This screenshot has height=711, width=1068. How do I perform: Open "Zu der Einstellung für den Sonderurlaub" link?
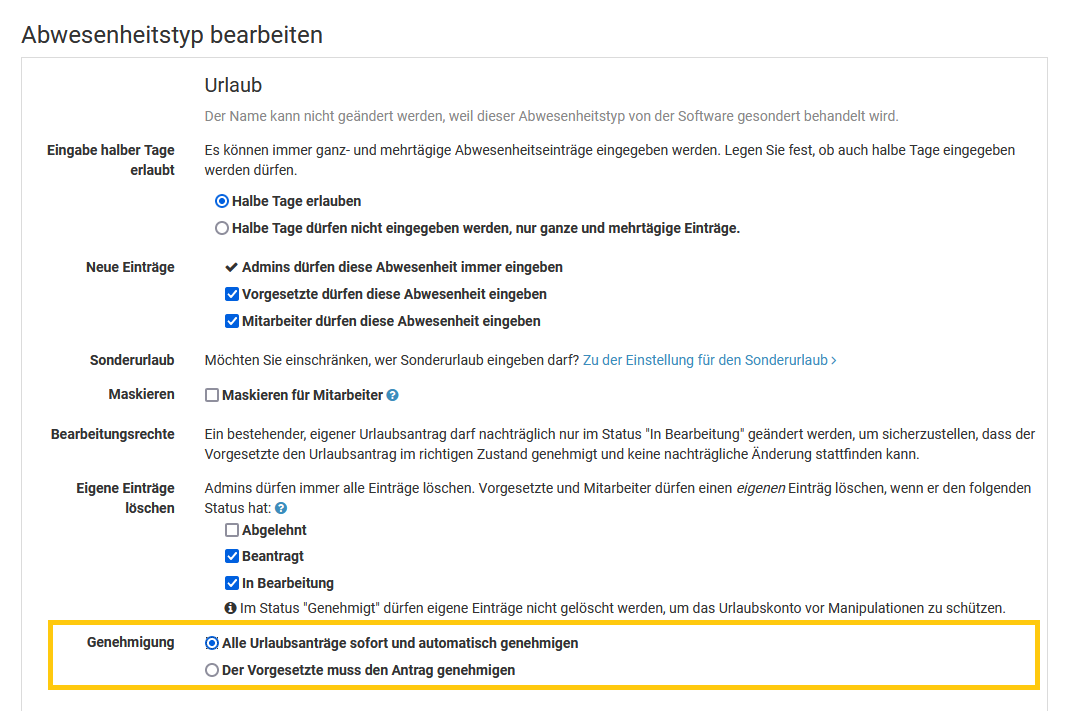click(x=709, y=360)
